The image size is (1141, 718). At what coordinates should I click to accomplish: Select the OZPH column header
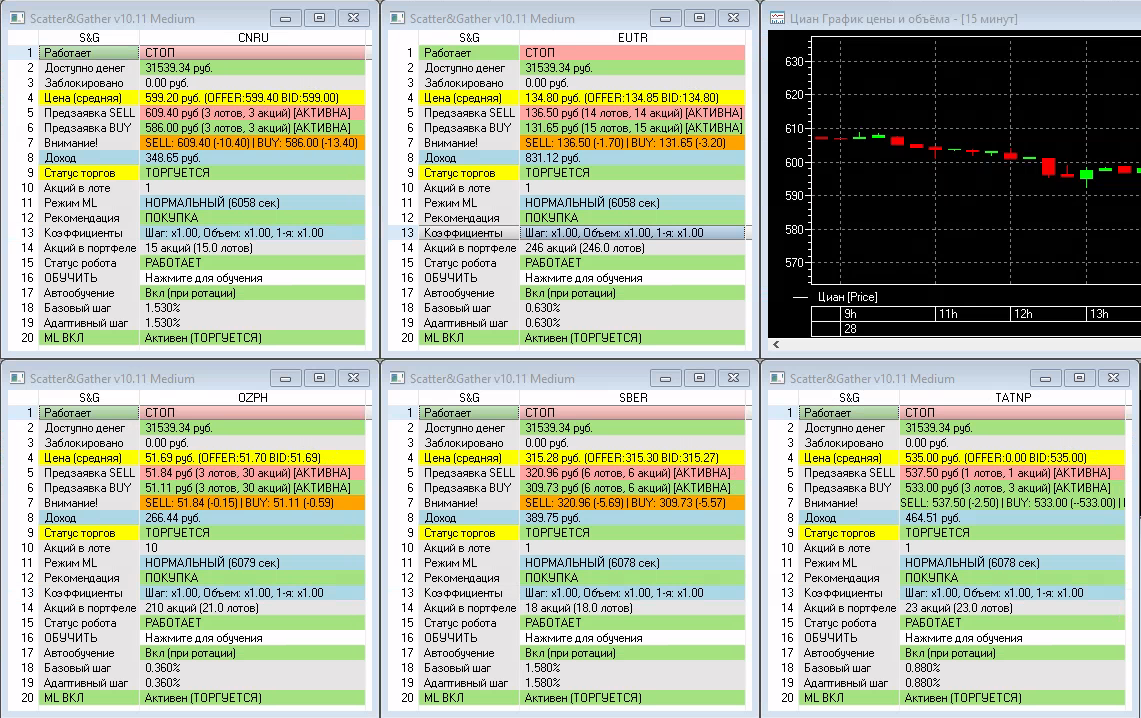pos(253,398)
